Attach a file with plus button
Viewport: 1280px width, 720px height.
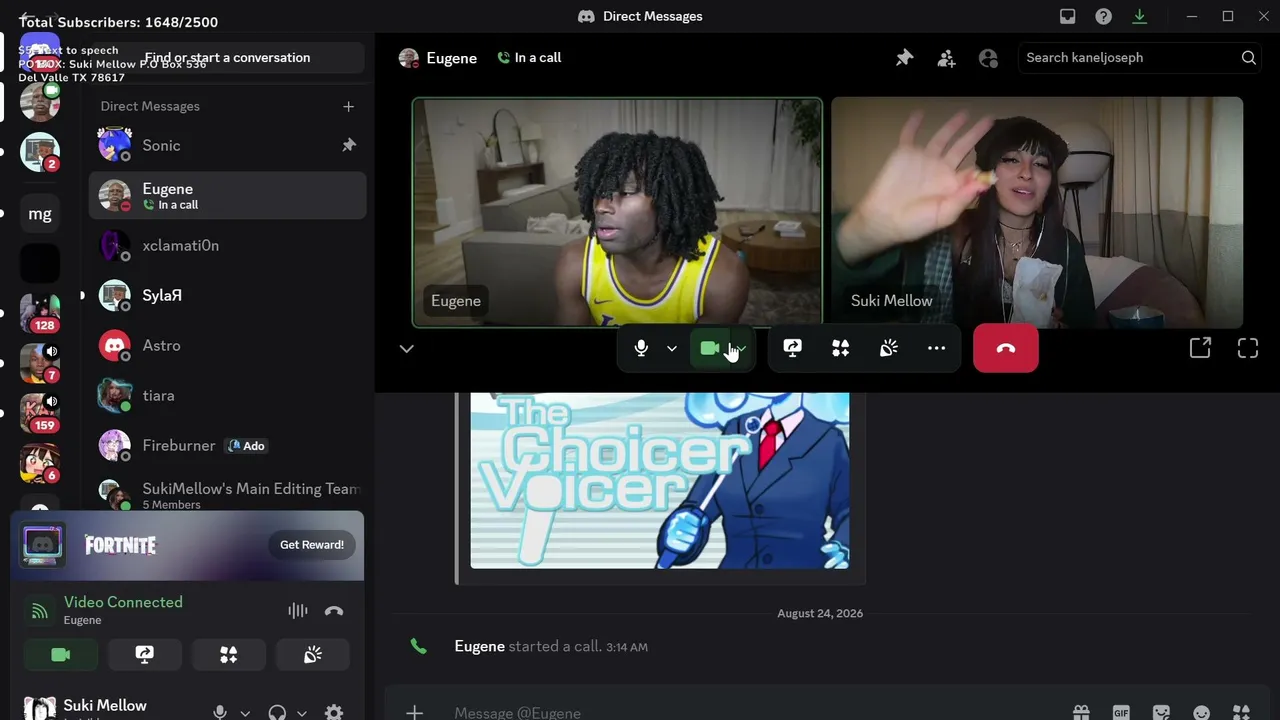coord(414,712)
